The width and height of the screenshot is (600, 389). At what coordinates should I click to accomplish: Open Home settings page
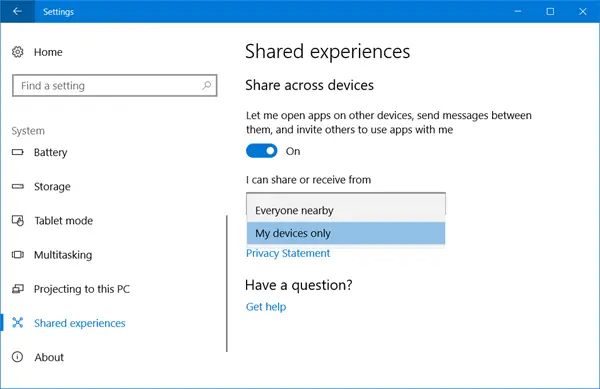point(48,52)
